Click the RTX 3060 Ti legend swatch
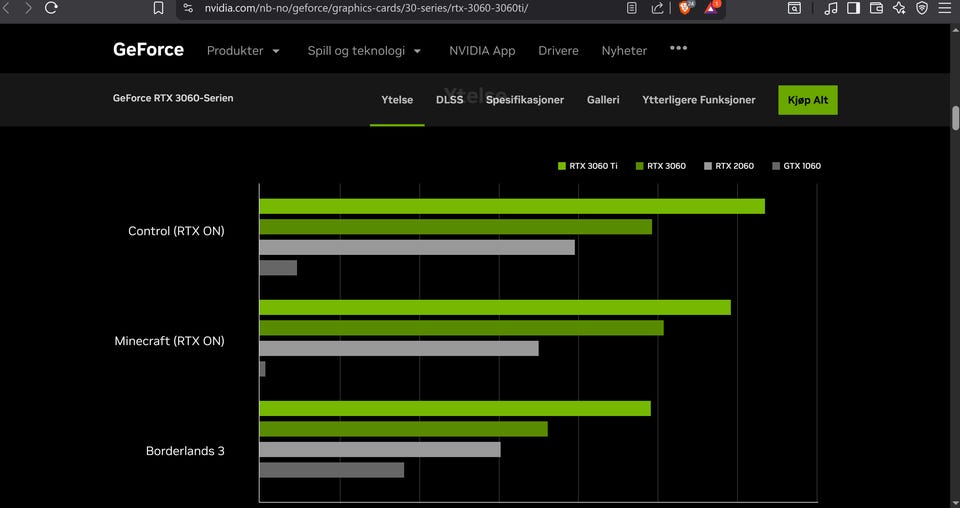Screen dimensions: 960x508 tap(562, 166)
